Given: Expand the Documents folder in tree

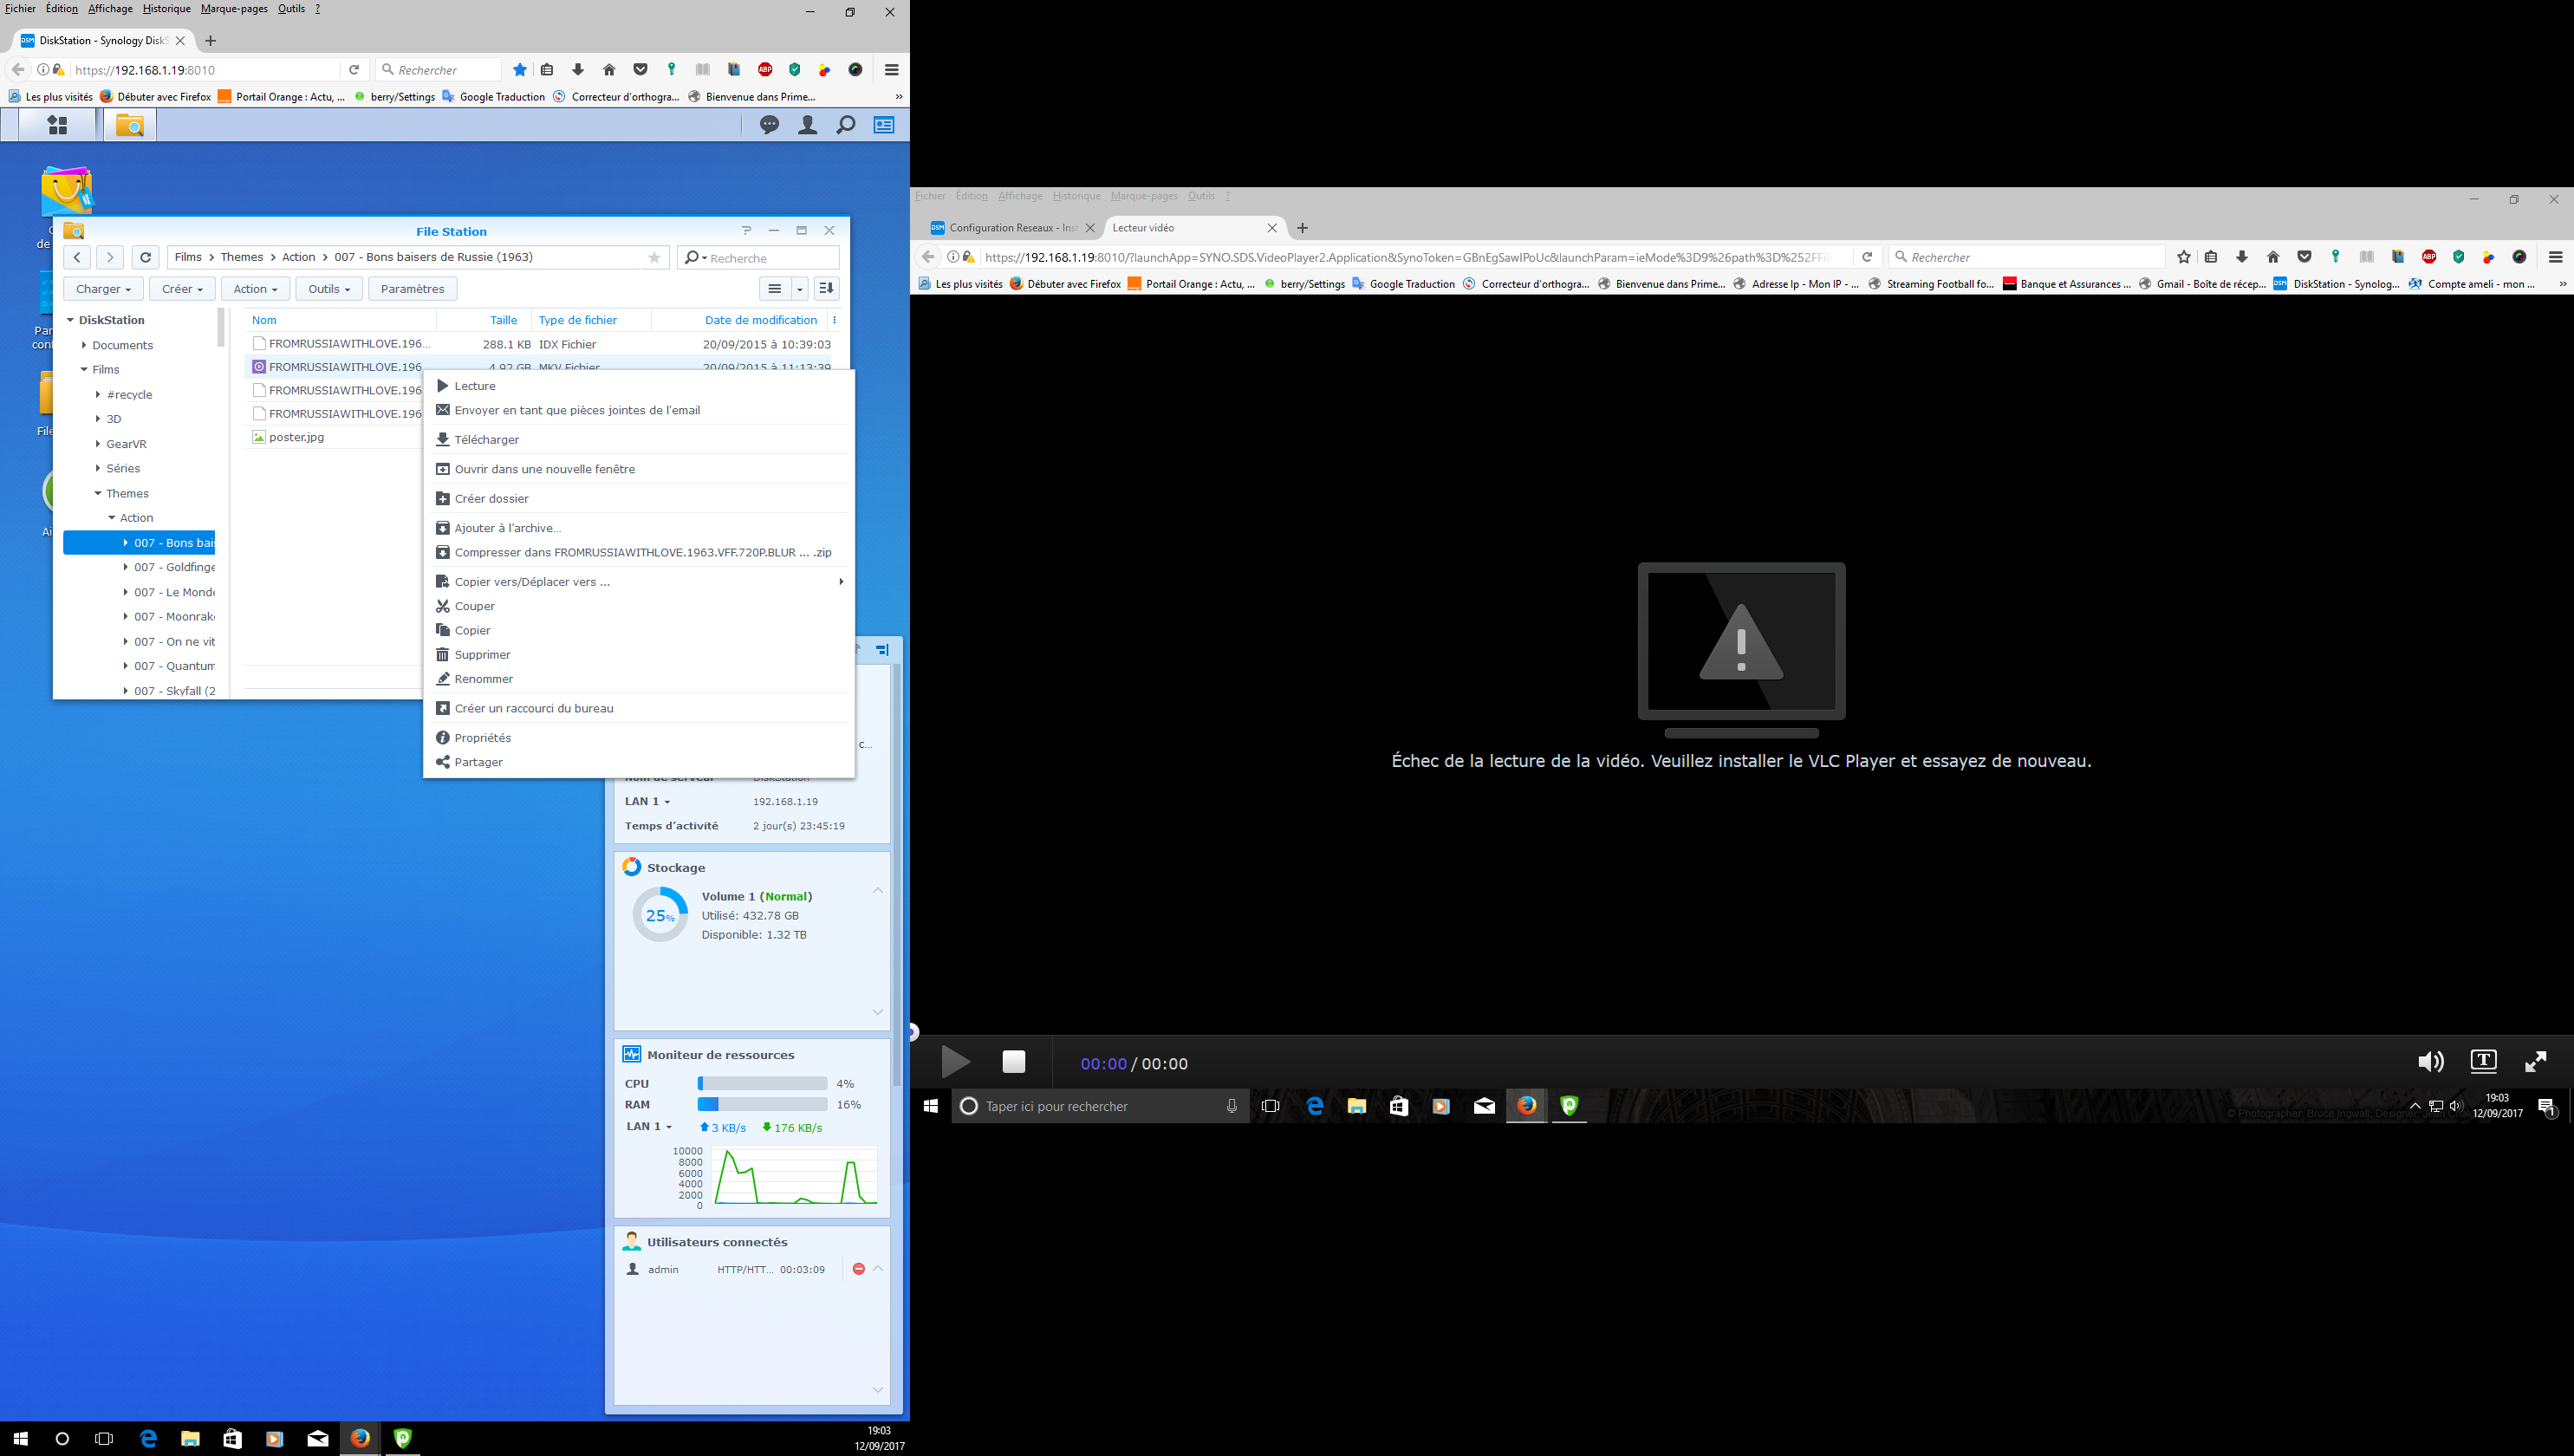Looking at the screenshot, I should click(84, 345).
